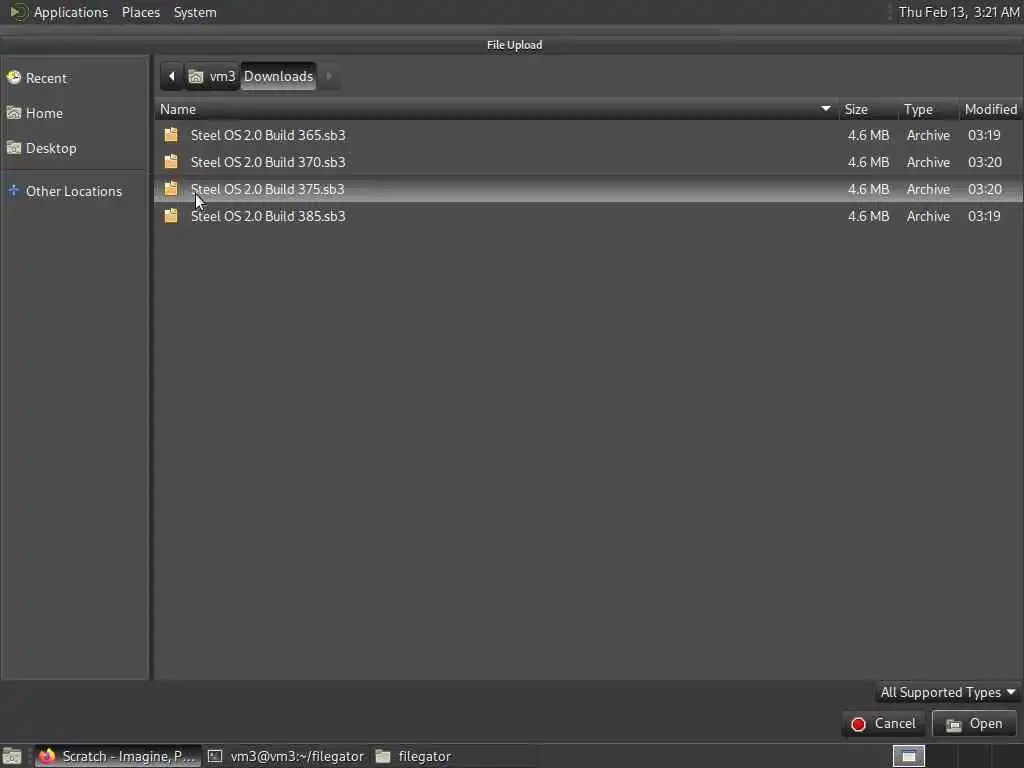Screen dimensions: 1024x768
Task: Select Steel OS 2.0 Build 365.sb3 file icon
Action: pyautogui.click(x=171, y=135)
